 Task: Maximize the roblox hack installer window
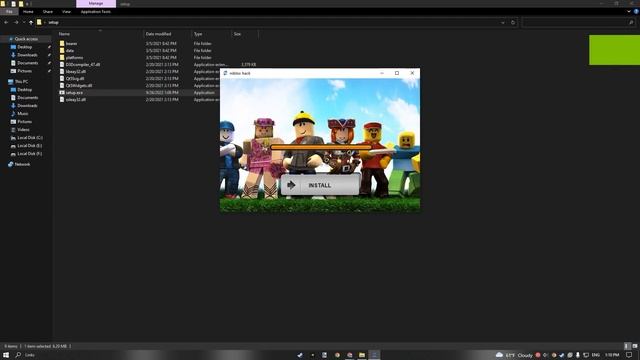(397, 73)
